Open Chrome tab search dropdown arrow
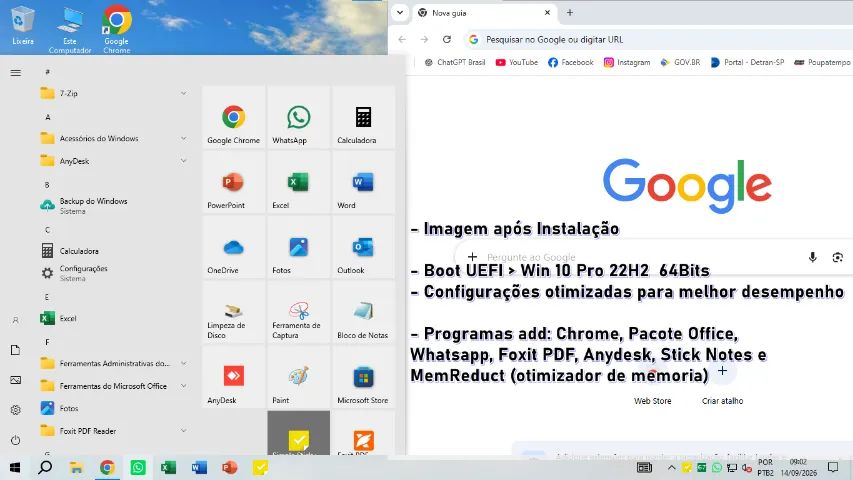 point(400,13)
